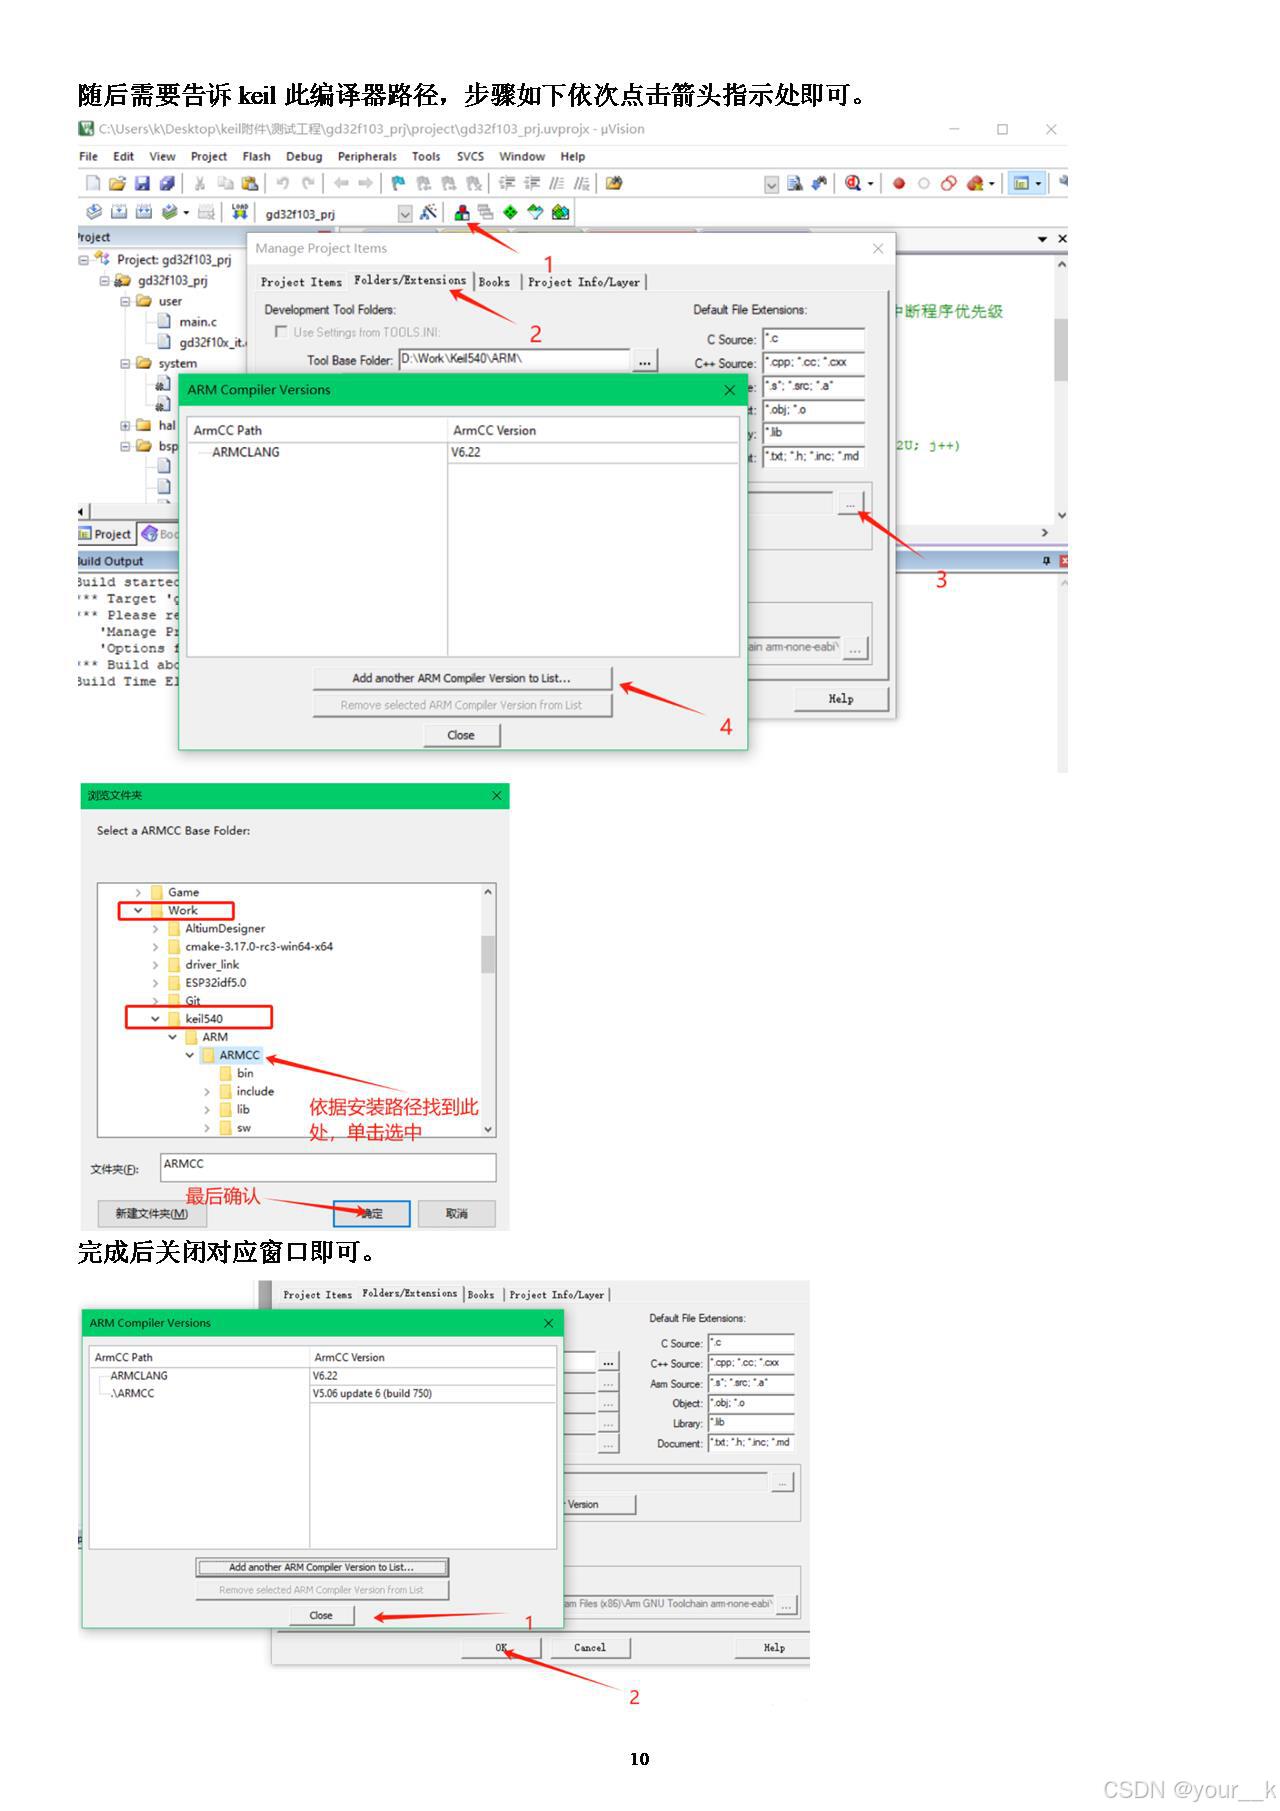The height and width of the screenshot is (1811, 1280).
Task: Insert a bookmark with the flag icon
Action: tap(399, 183)
